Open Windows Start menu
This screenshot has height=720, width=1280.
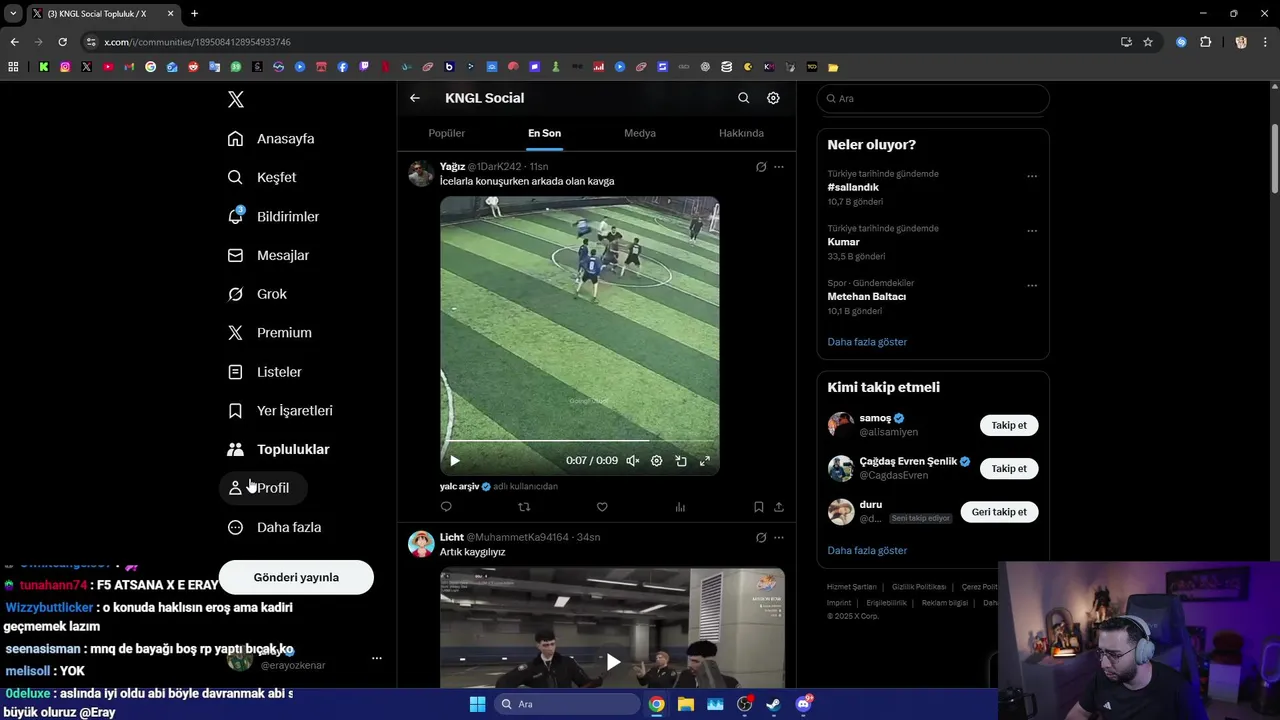point(477,704)
